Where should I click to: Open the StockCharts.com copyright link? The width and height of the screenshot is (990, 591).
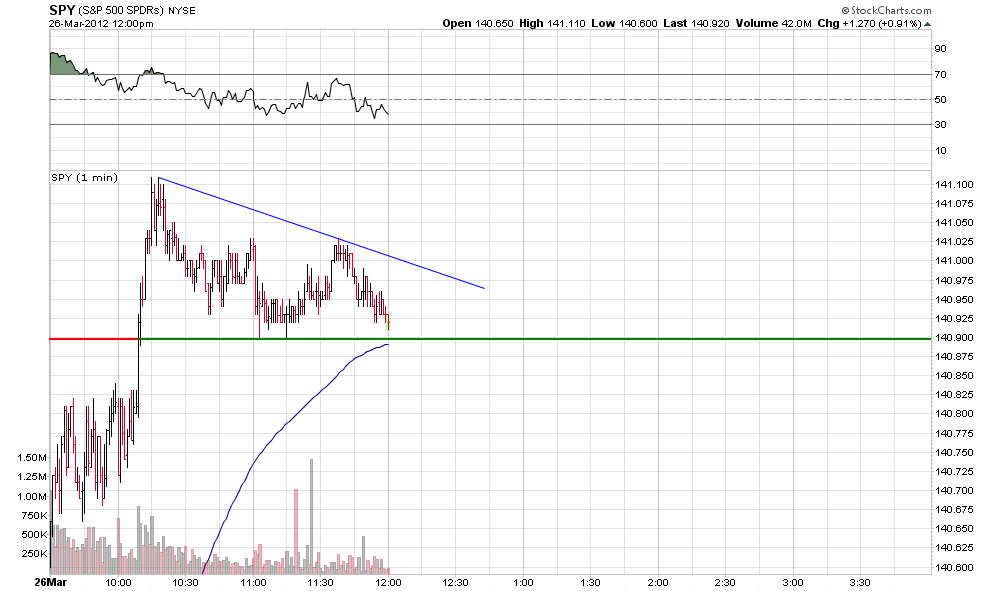click(x=886, y=10)
